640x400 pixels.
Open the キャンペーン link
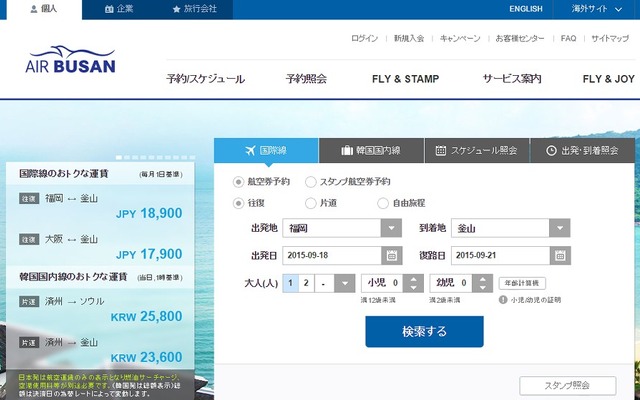[460, 38]
